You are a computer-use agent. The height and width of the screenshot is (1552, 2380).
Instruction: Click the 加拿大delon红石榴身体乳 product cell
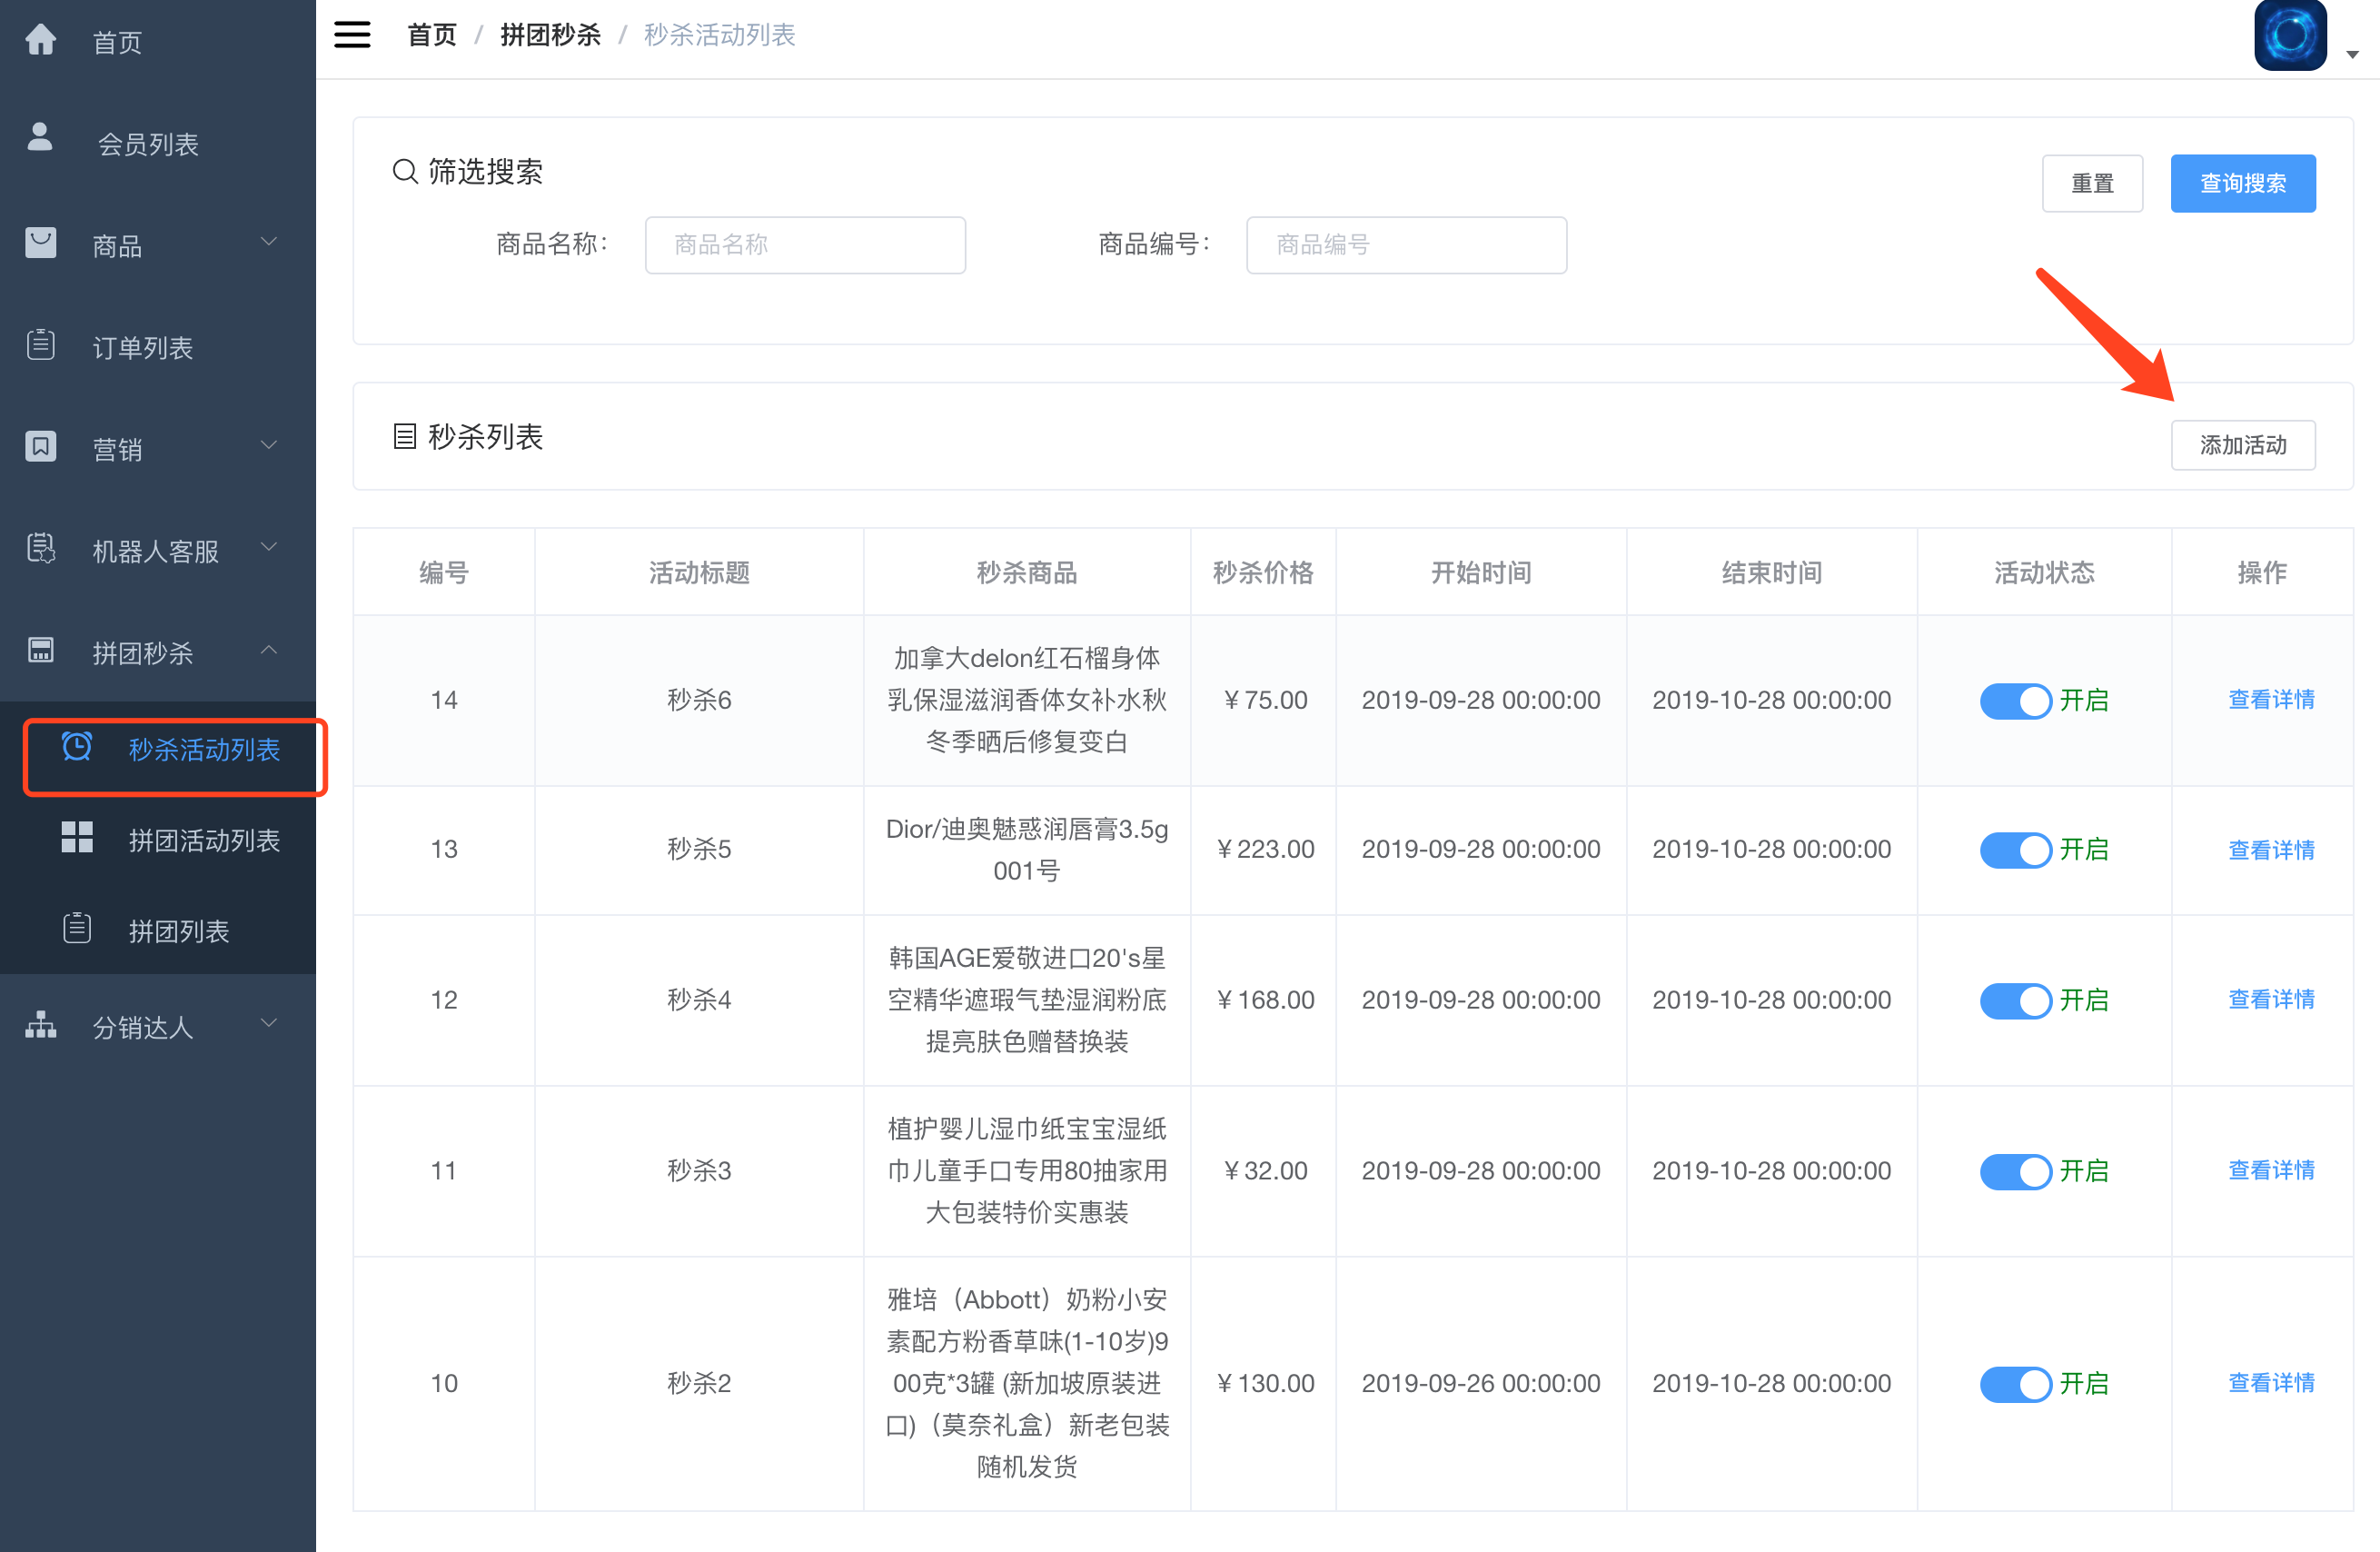(x=1027, y=701)
